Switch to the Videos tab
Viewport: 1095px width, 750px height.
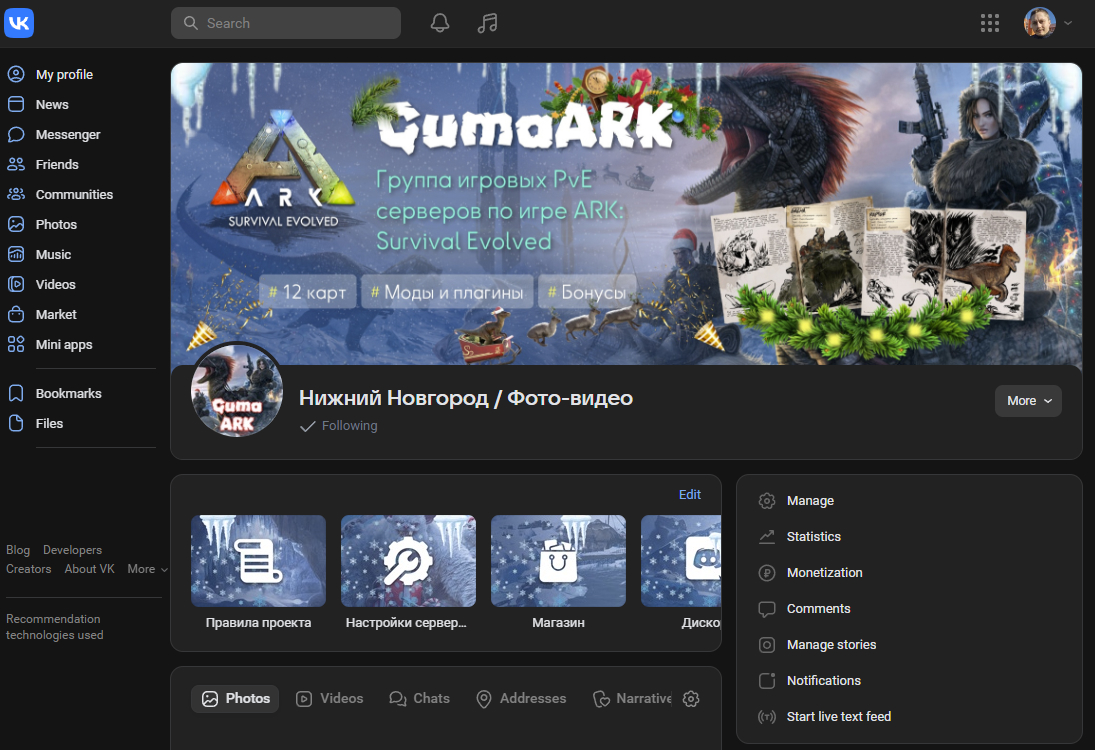pyautogui.click(x=330, y=698)
